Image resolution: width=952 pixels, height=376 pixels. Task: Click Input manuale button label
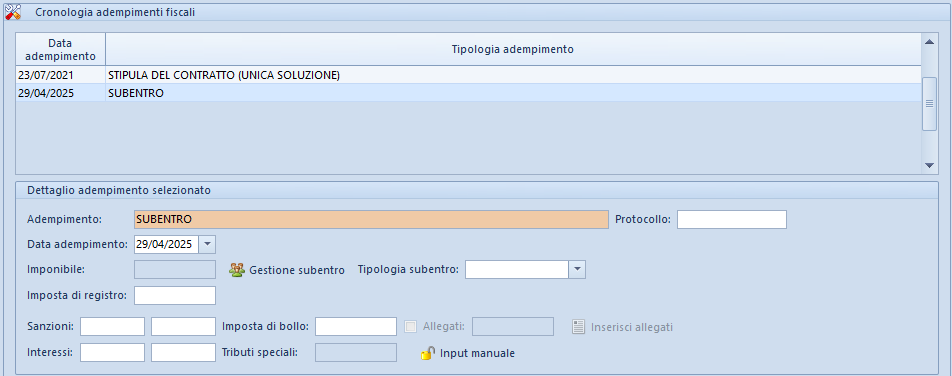point(477,353)
